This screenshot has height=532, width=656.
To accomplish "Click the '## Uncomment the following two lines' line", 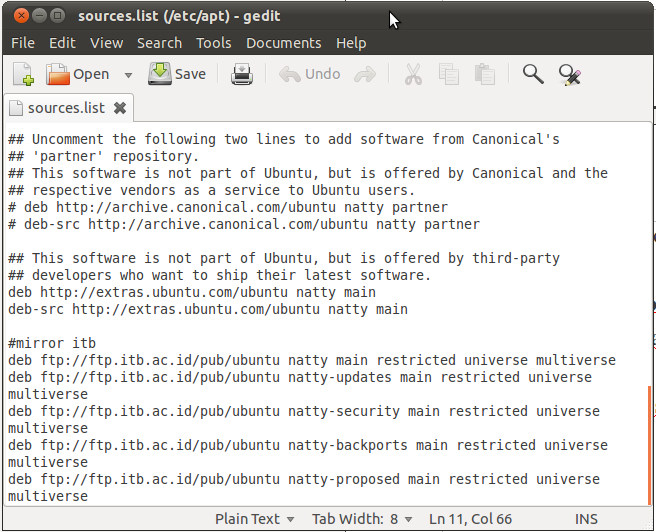I will 284,139.
